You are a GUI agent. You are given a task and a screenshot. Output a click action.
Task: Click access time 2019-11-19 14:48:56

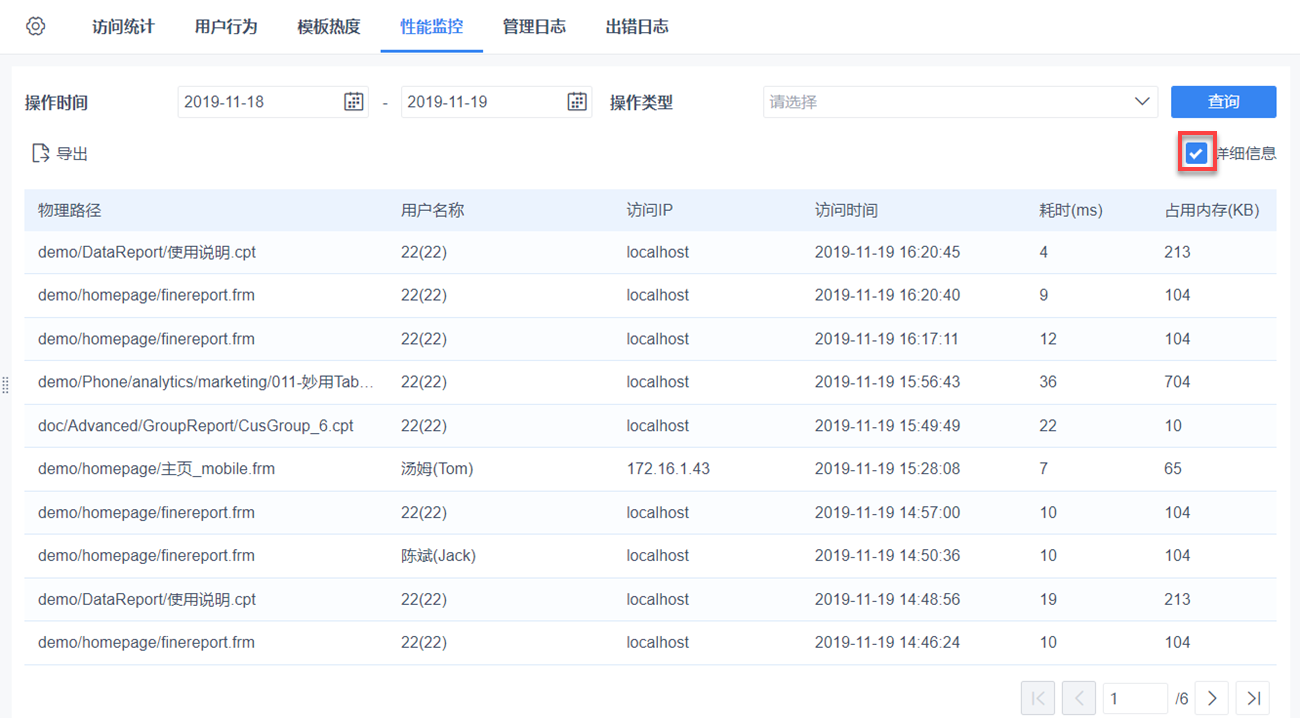887,599
